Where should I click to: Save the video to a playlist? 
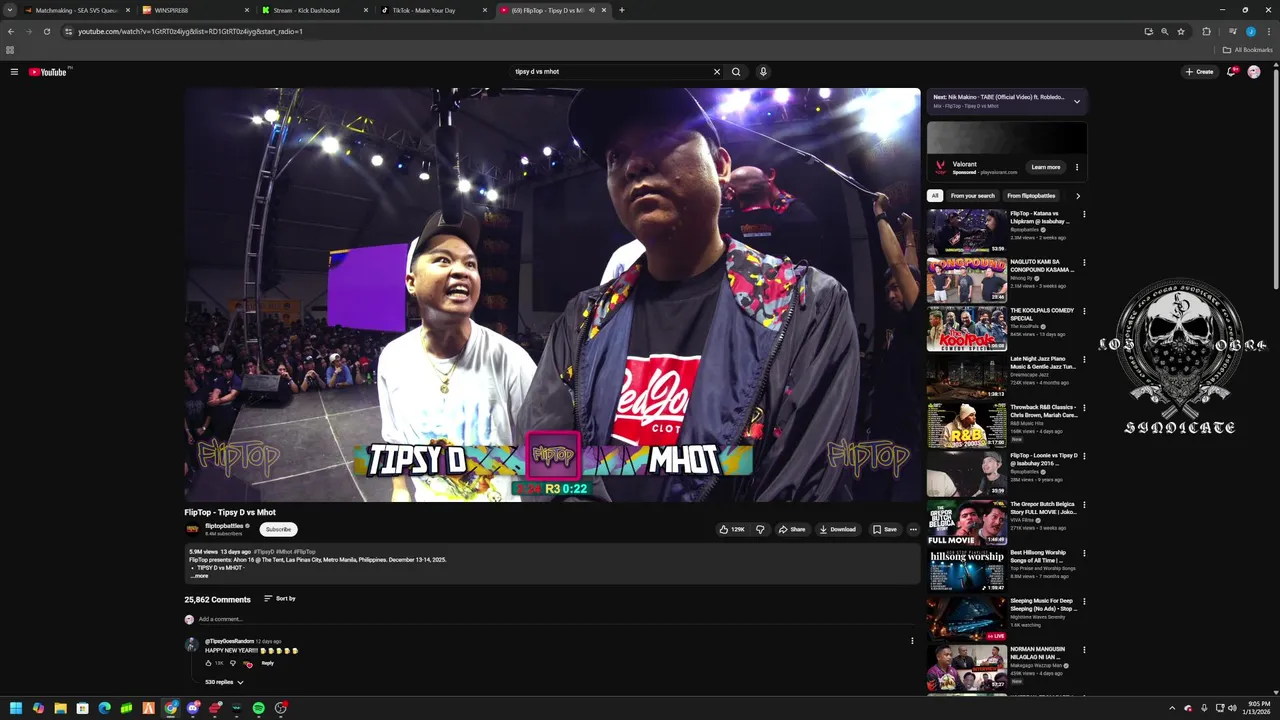click(884, 529)
